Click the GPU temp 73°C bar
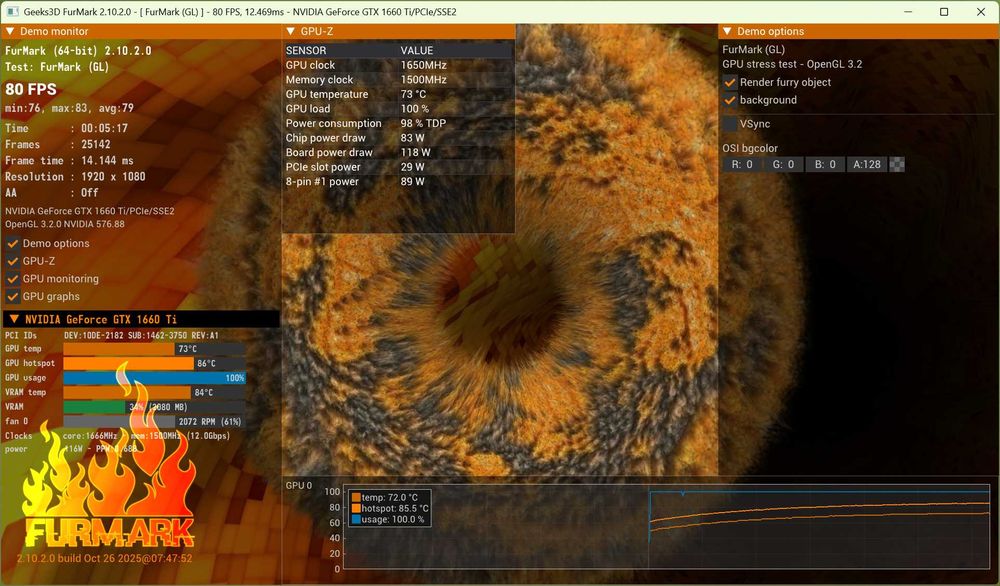Viewport: 1000px width, 586px height. 154,349
